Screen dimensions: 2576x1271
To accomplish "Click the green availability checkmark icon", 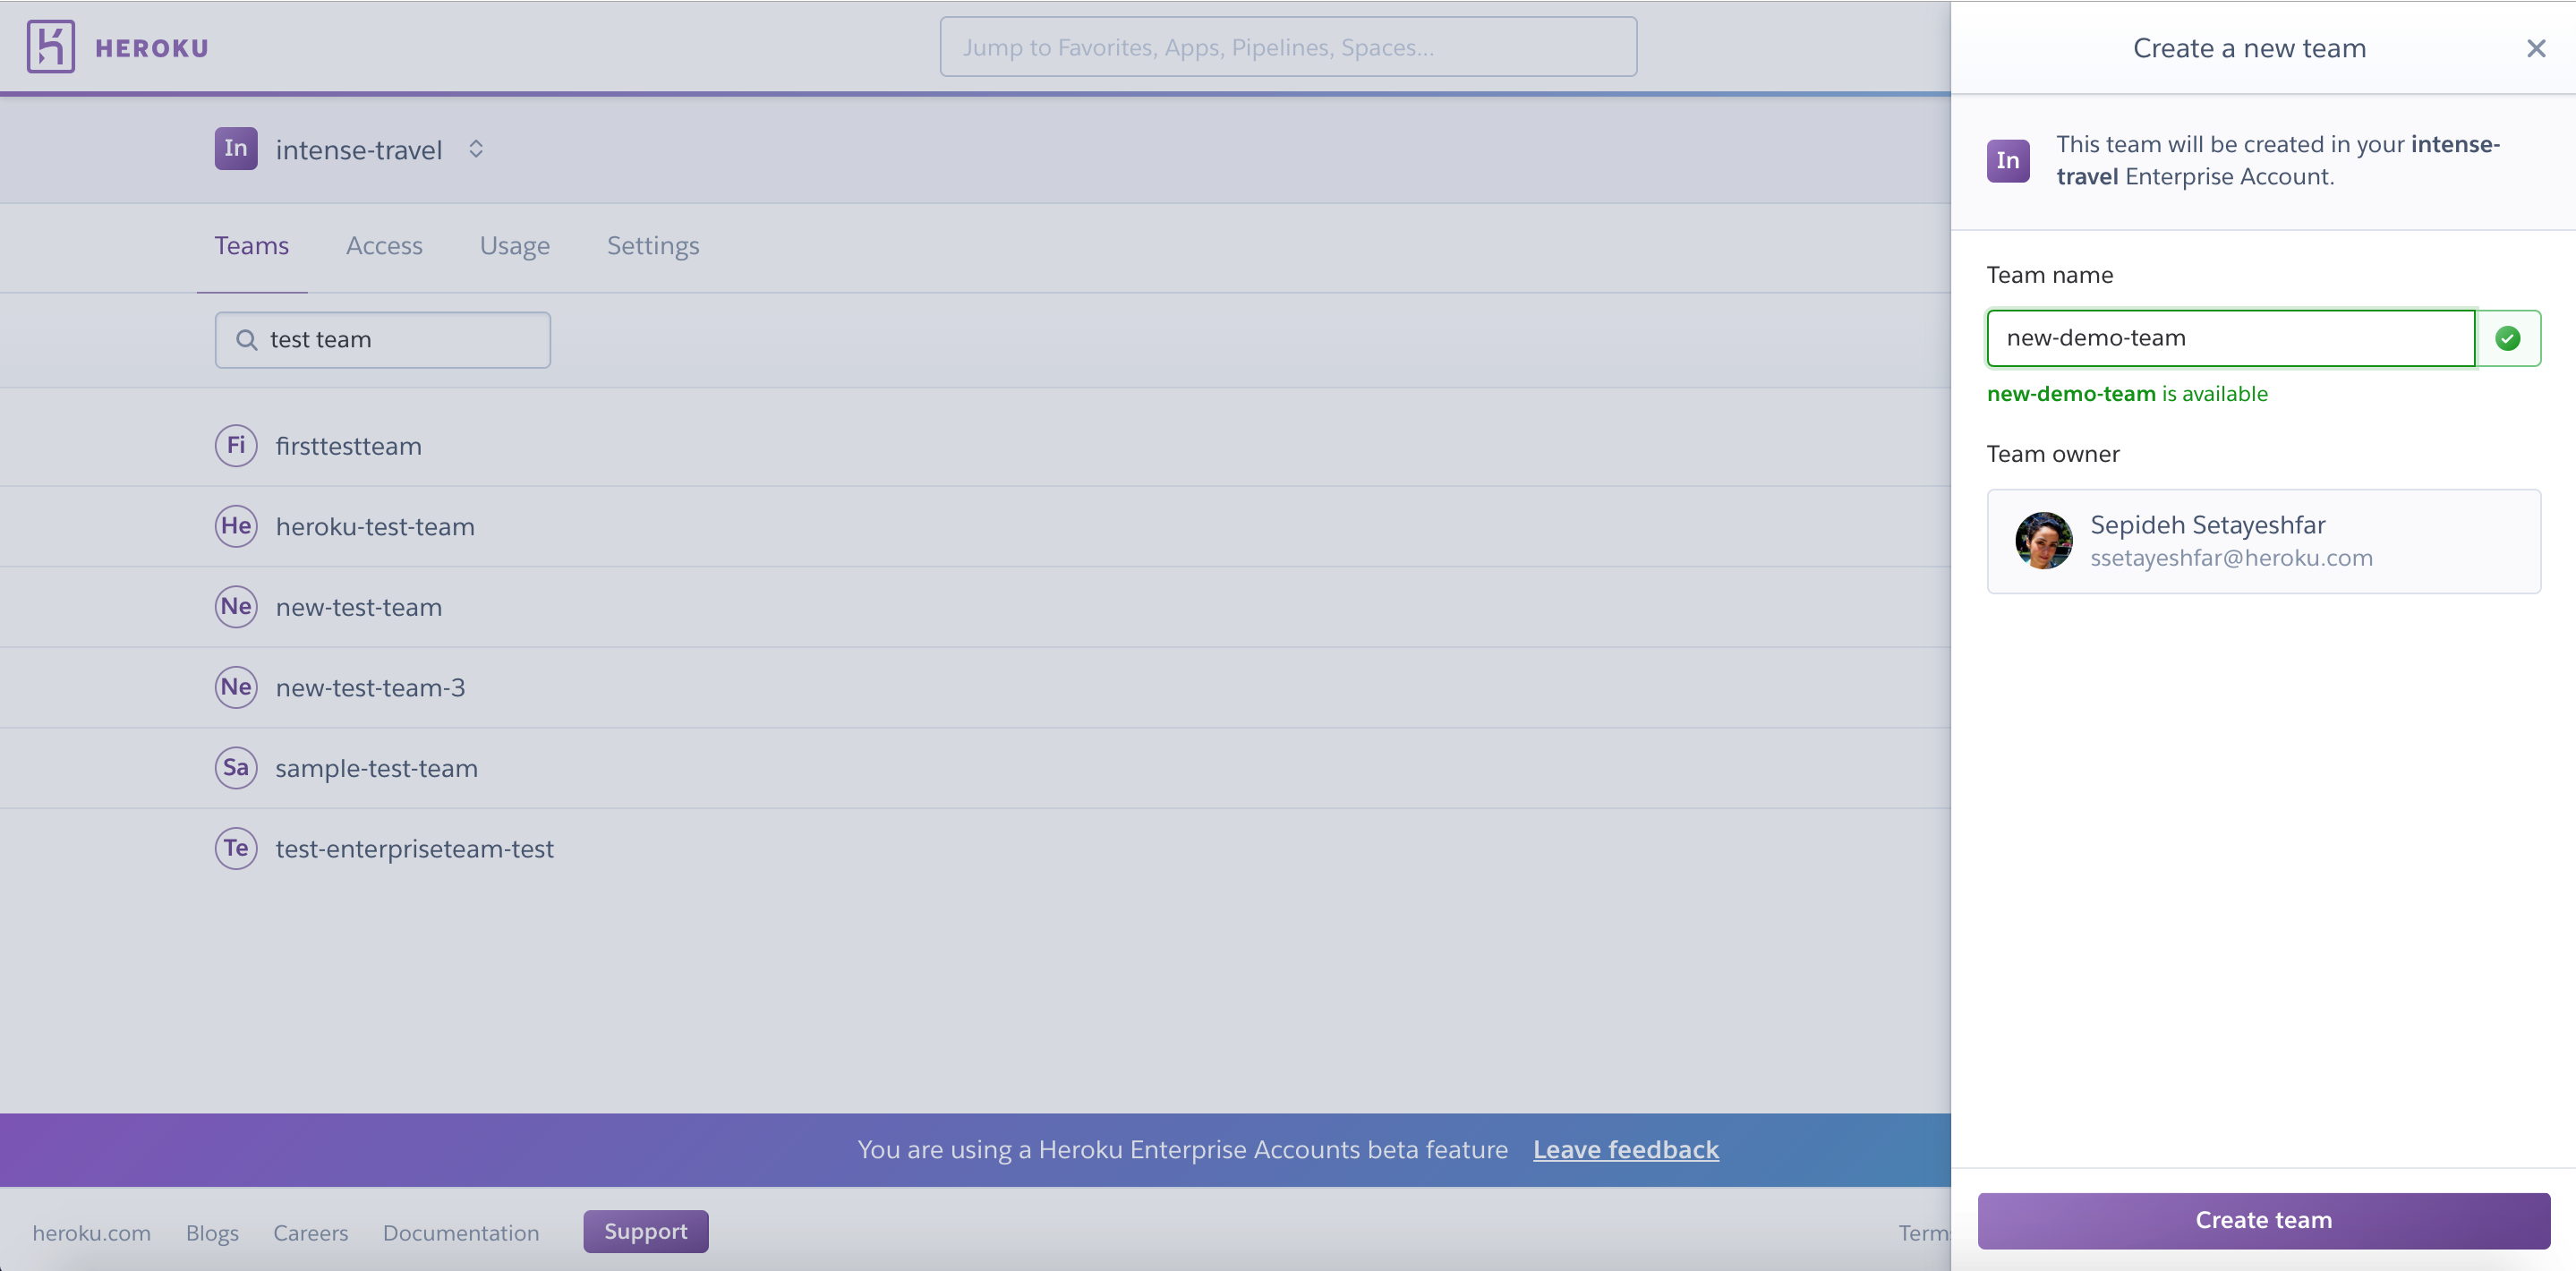I will [2508, 338].
